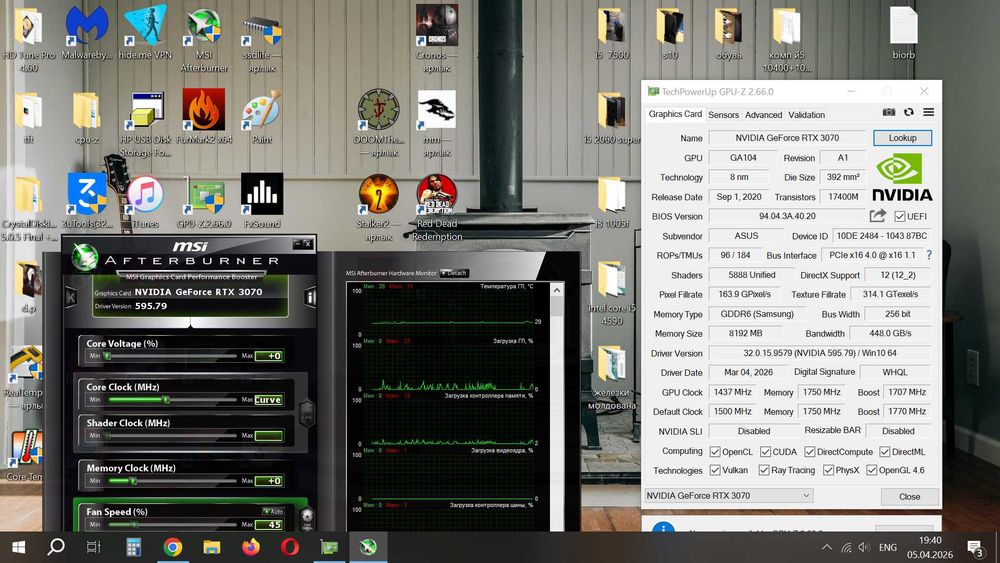
Task: Select the Paint desktop shortcut
Action: tap(261, 116)
